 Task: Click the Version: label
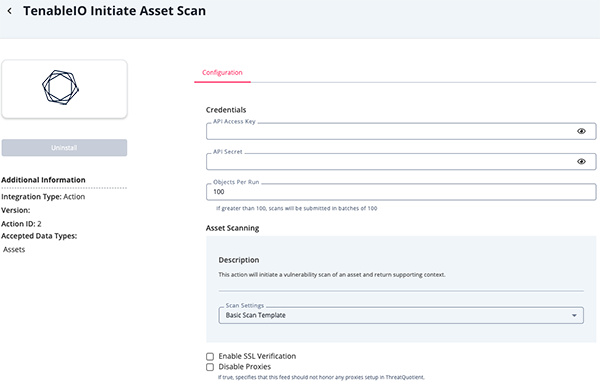pyautogui.click(x=16, y=210)
